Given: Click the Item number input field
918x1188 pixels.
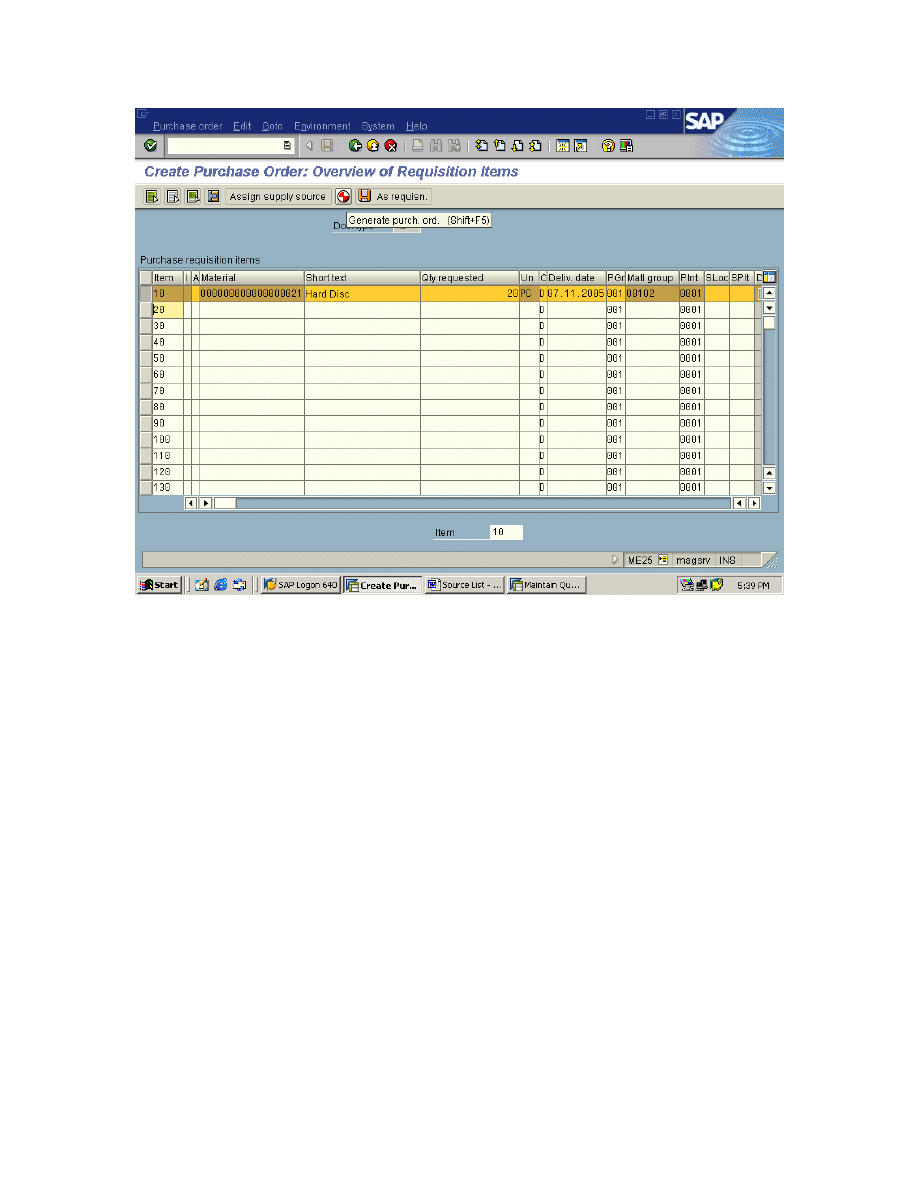Looking at the screenshot, I should tap(505, 532).
